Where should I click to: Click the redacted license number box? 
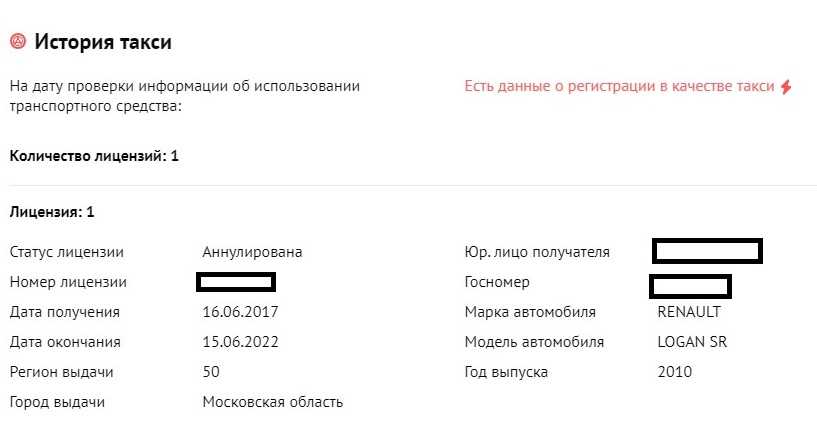pyautogui.click(x=237, y=282)
